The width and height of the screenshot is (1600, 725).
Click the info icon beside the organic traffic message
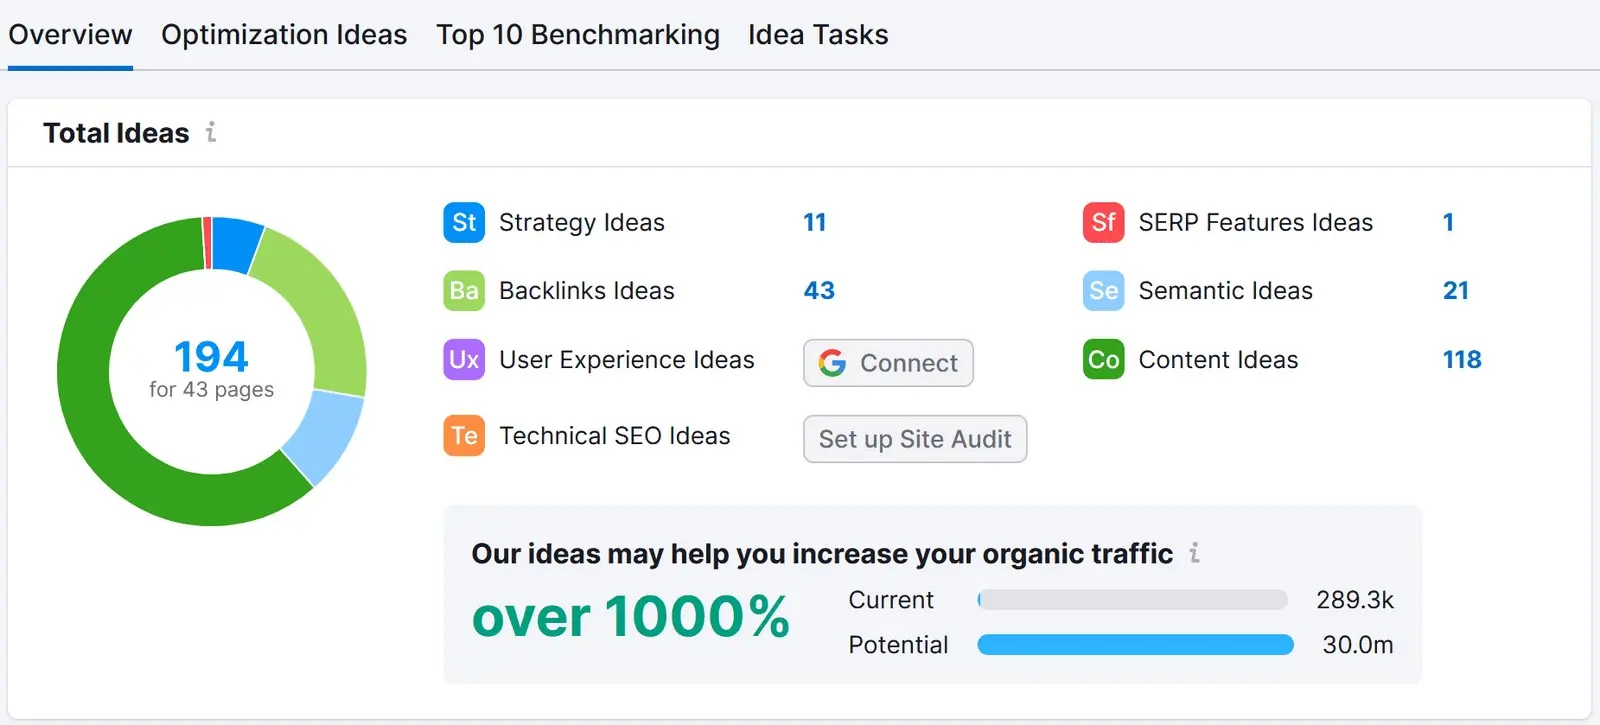tap(1194, 553)
